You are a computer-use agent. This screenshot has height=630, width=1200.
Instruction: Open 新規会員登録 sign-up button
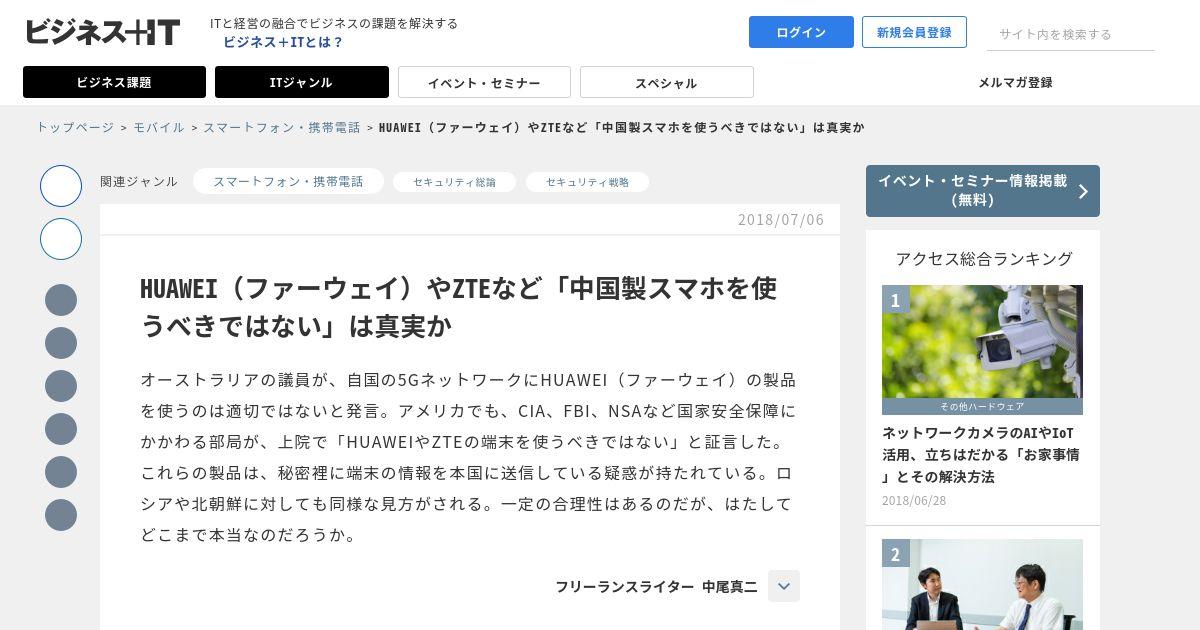[914, 32]
